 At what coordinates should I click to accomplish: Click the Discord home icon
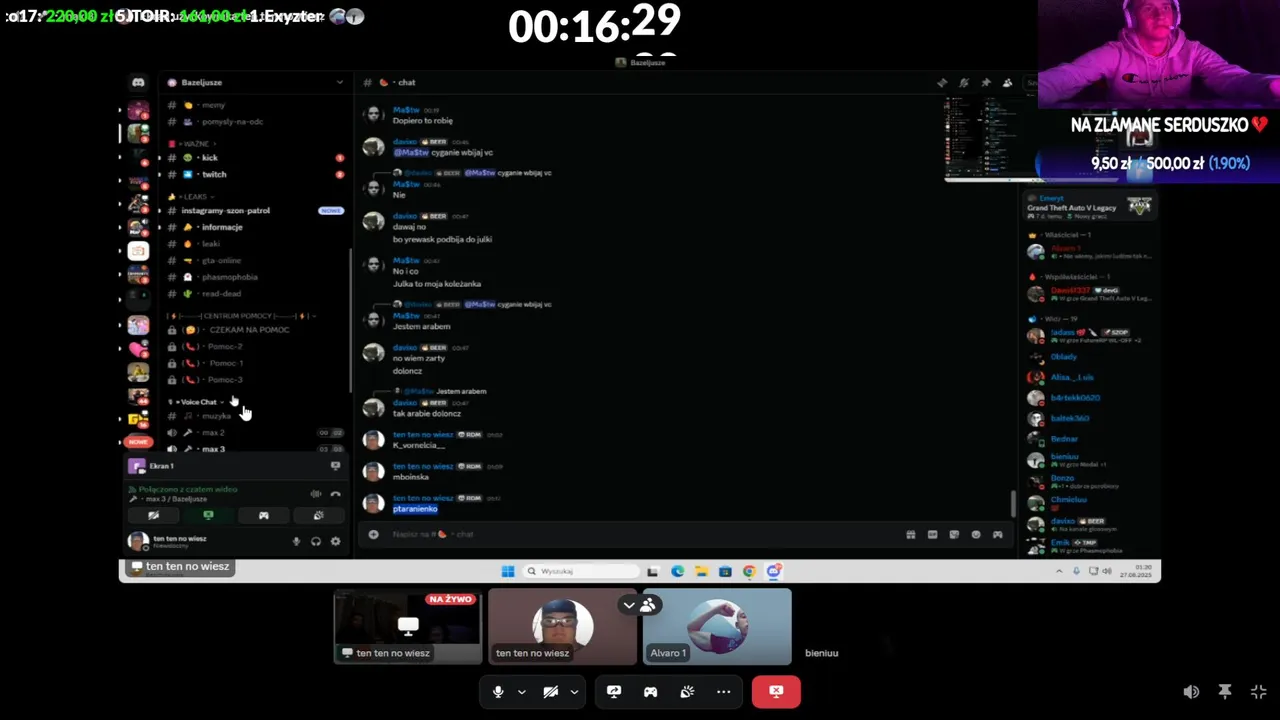[x=138, y=82]
